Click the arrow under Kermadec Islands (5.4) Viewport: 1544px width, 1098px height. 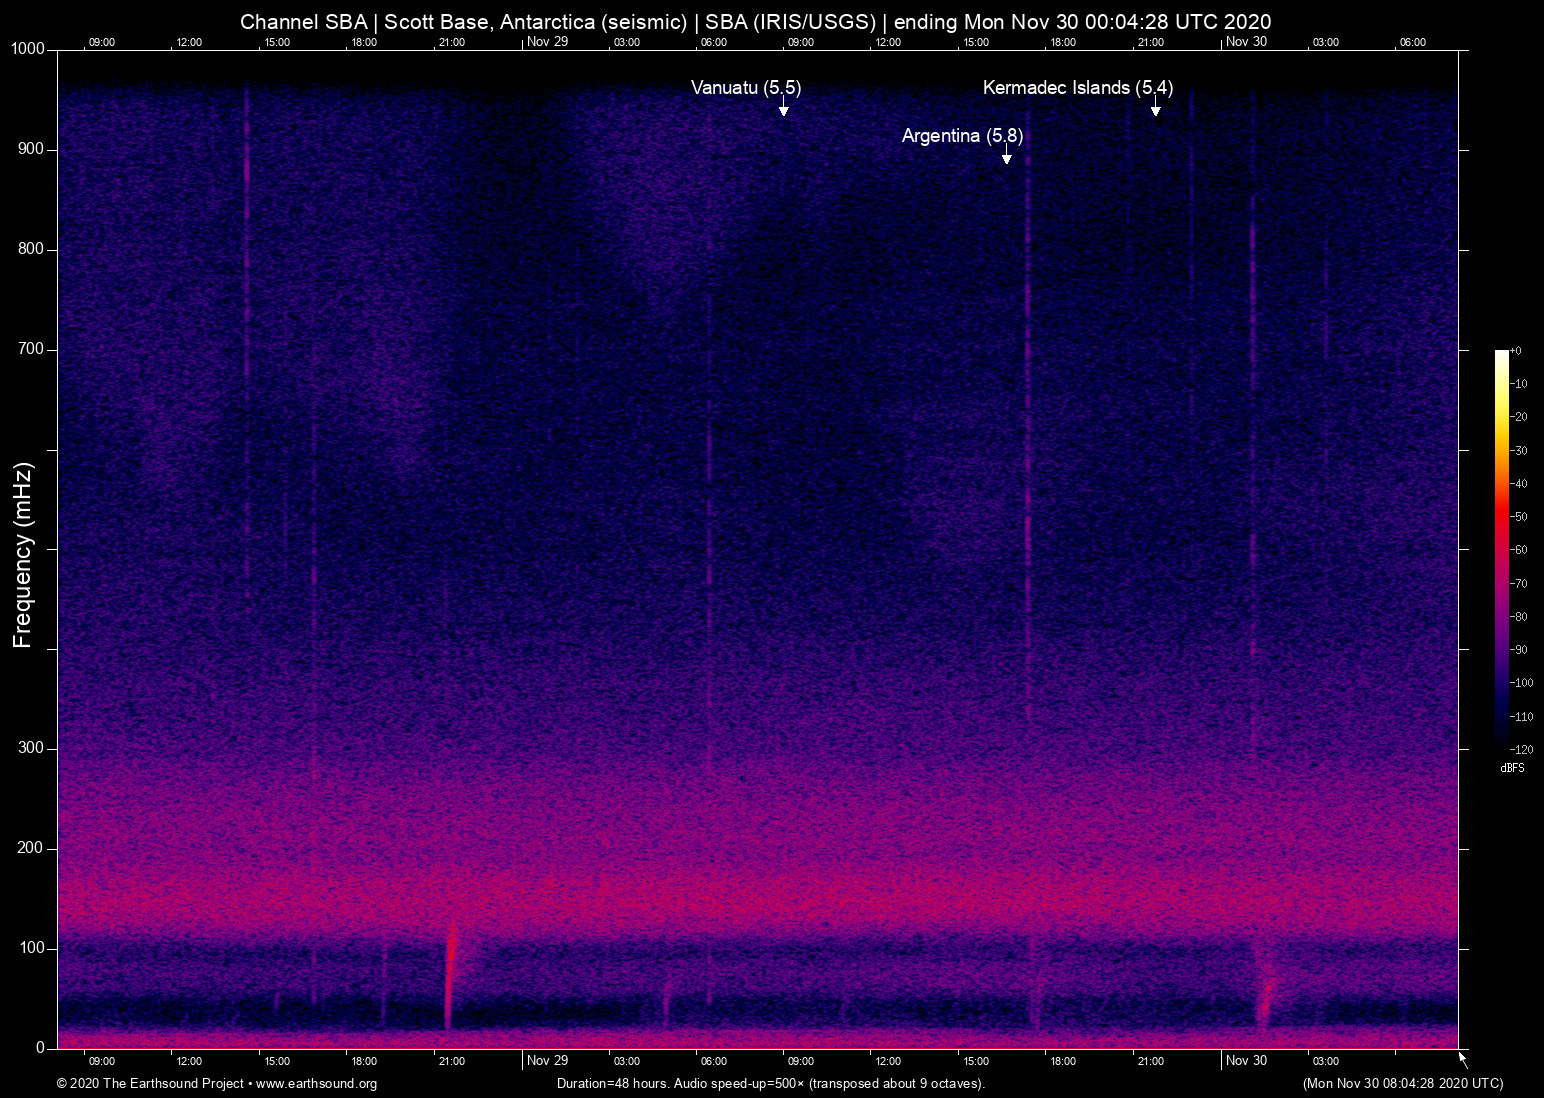coord(1155,108)
